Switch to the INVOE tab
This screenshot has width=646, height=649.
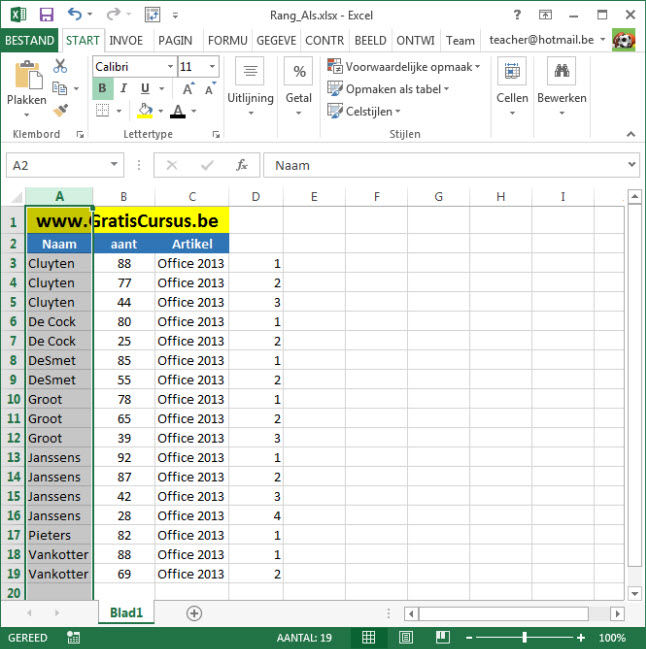tap(126, 40)
